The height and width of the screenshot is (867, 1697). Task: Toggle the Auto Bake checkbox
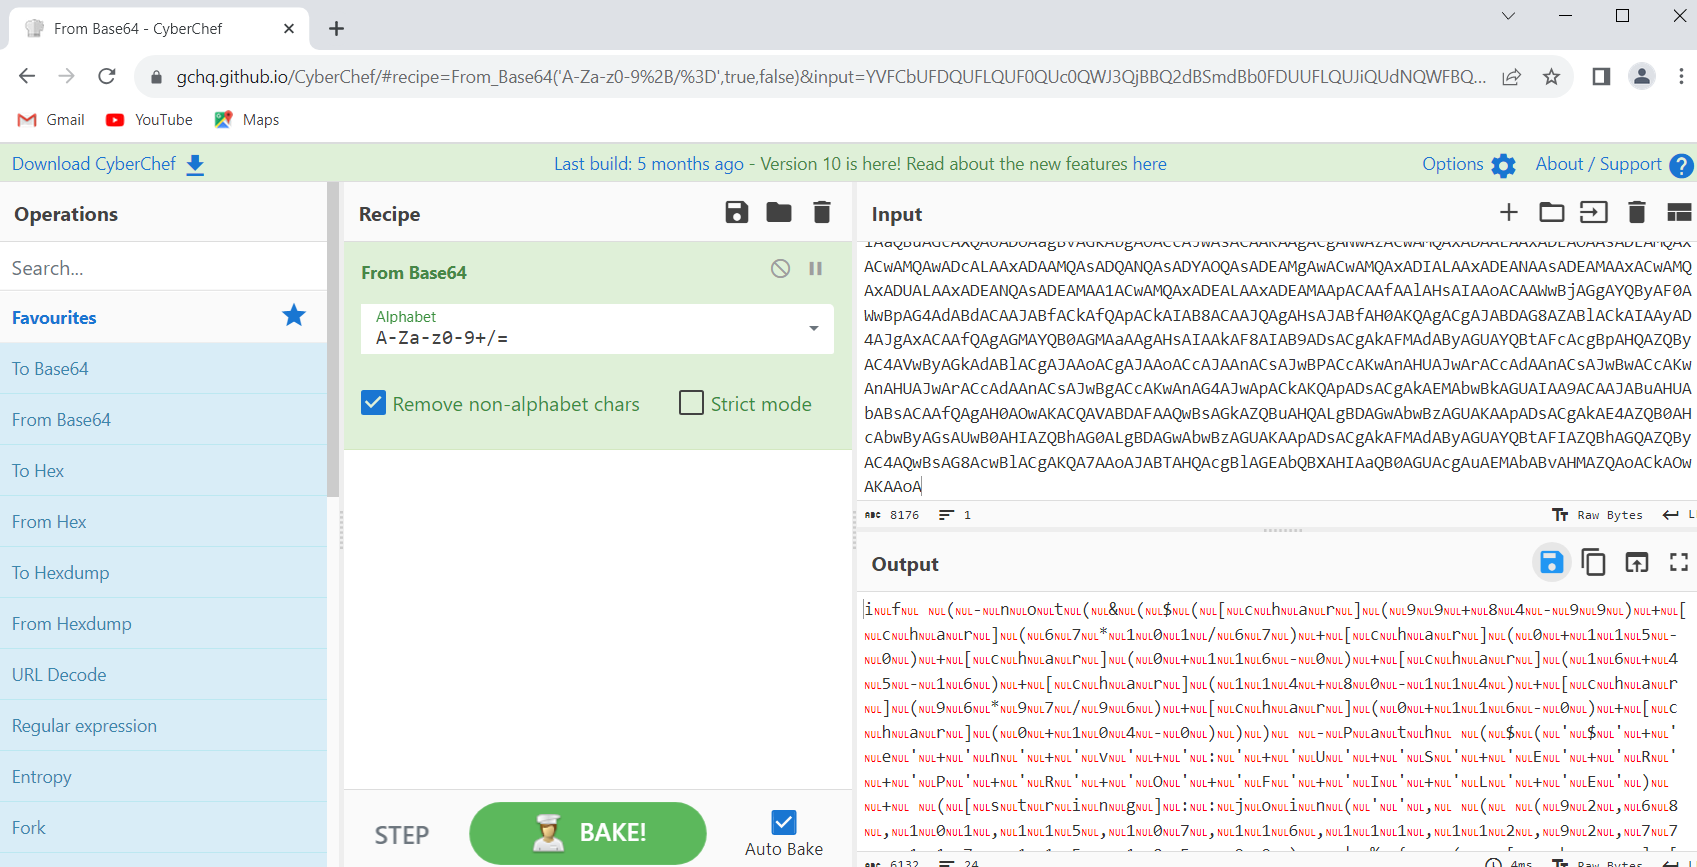pyautogui.click(x=784, y=822)
